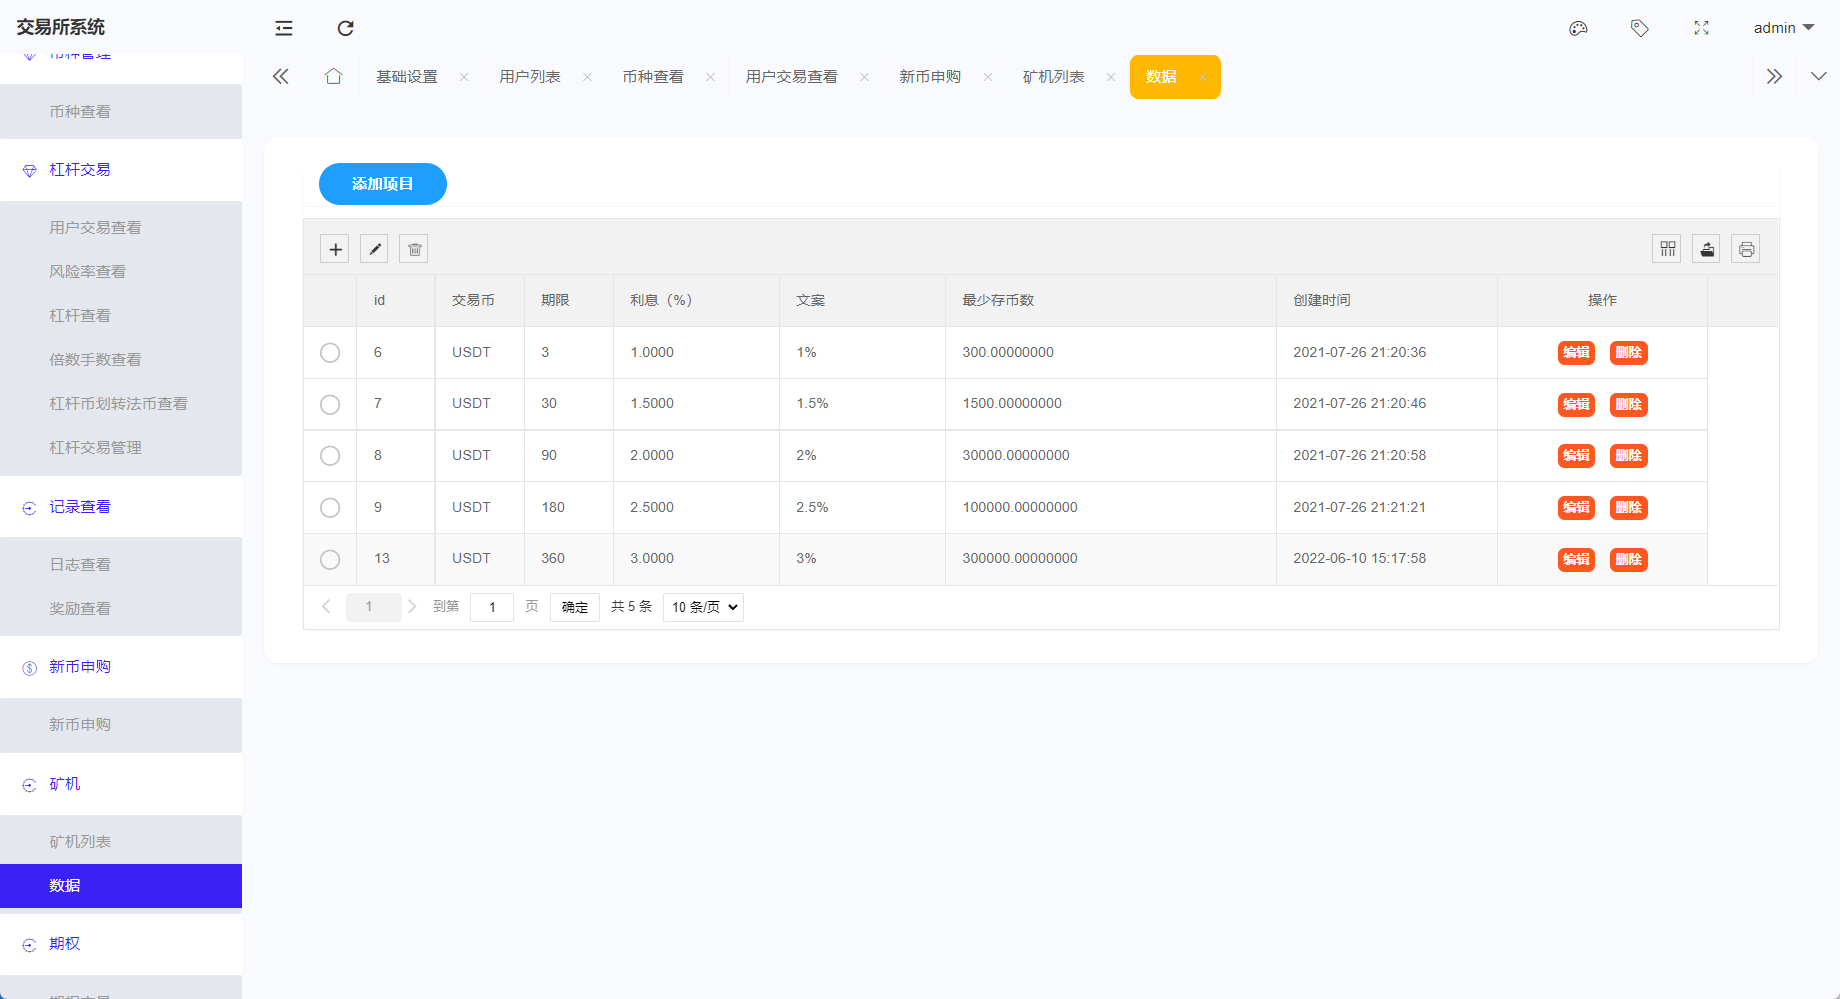The height and width of the screenshot is (999, 1840).
Task: Click the pencil edit toolbar icon
Action: (x=374, y=249)
